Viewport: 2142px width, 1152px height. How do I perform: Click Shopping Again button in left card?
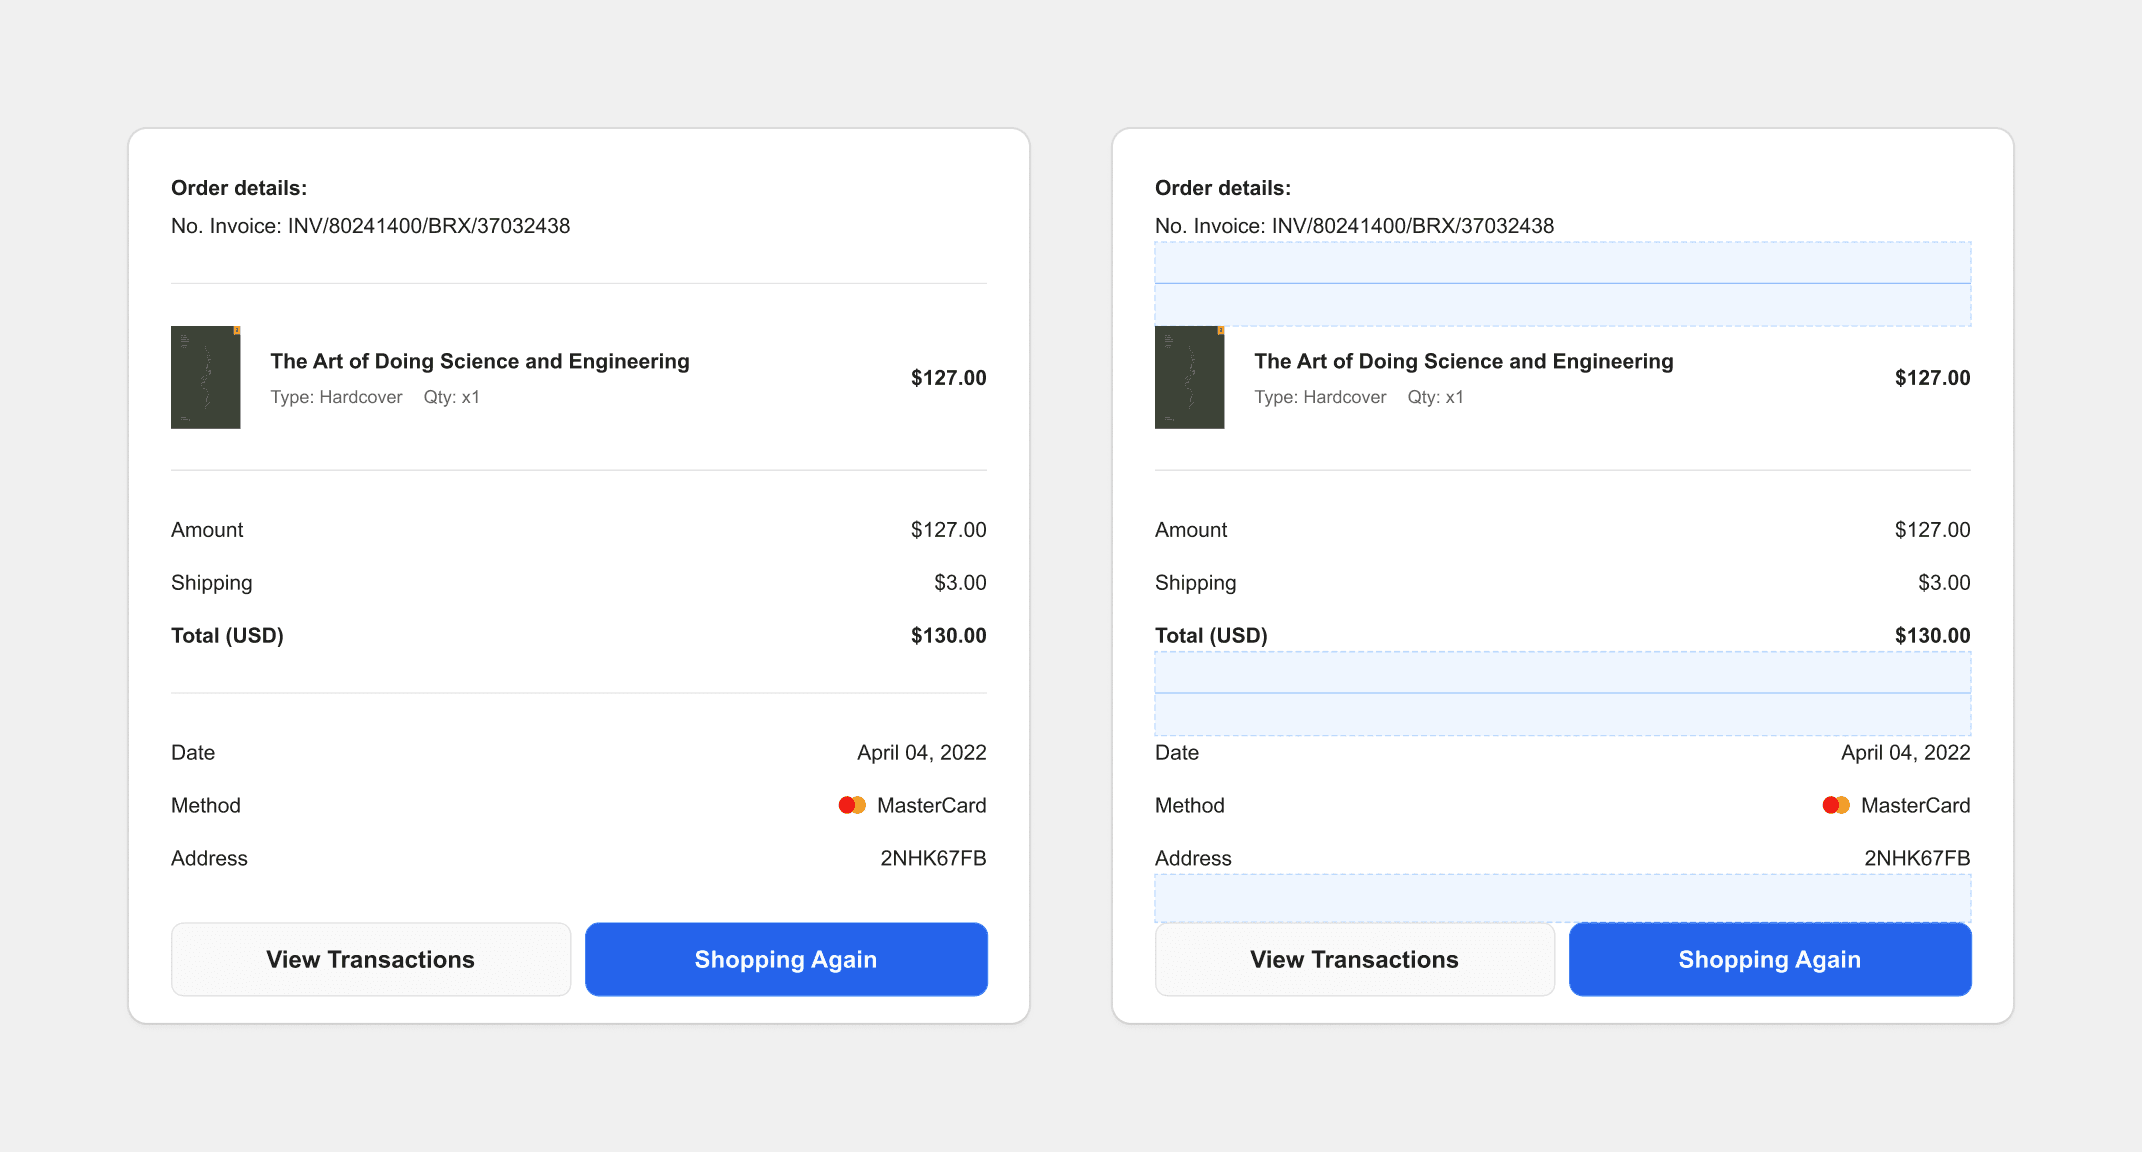click(x=786, y=959)
